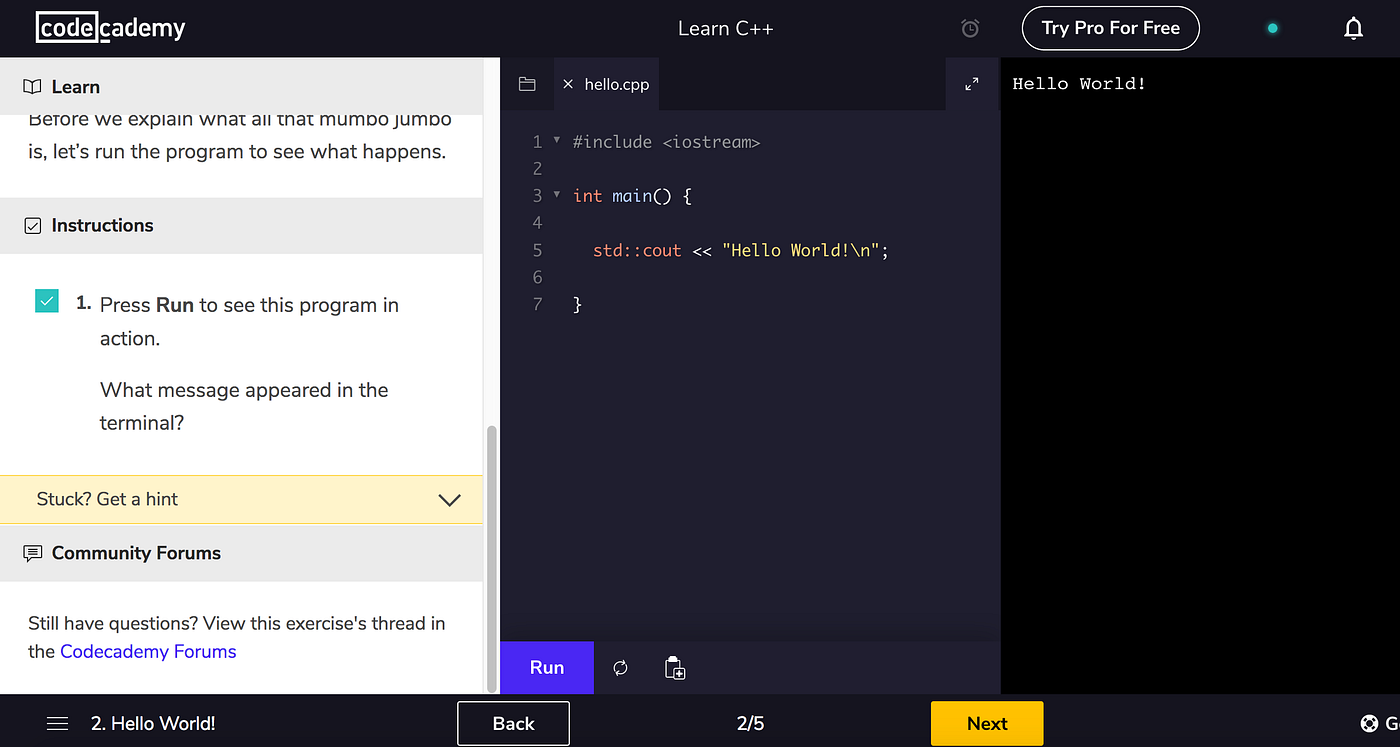Copy the code using the clipboard icon
The image size is (1400, 747).
pyautogui.click(x=675, y=667)
